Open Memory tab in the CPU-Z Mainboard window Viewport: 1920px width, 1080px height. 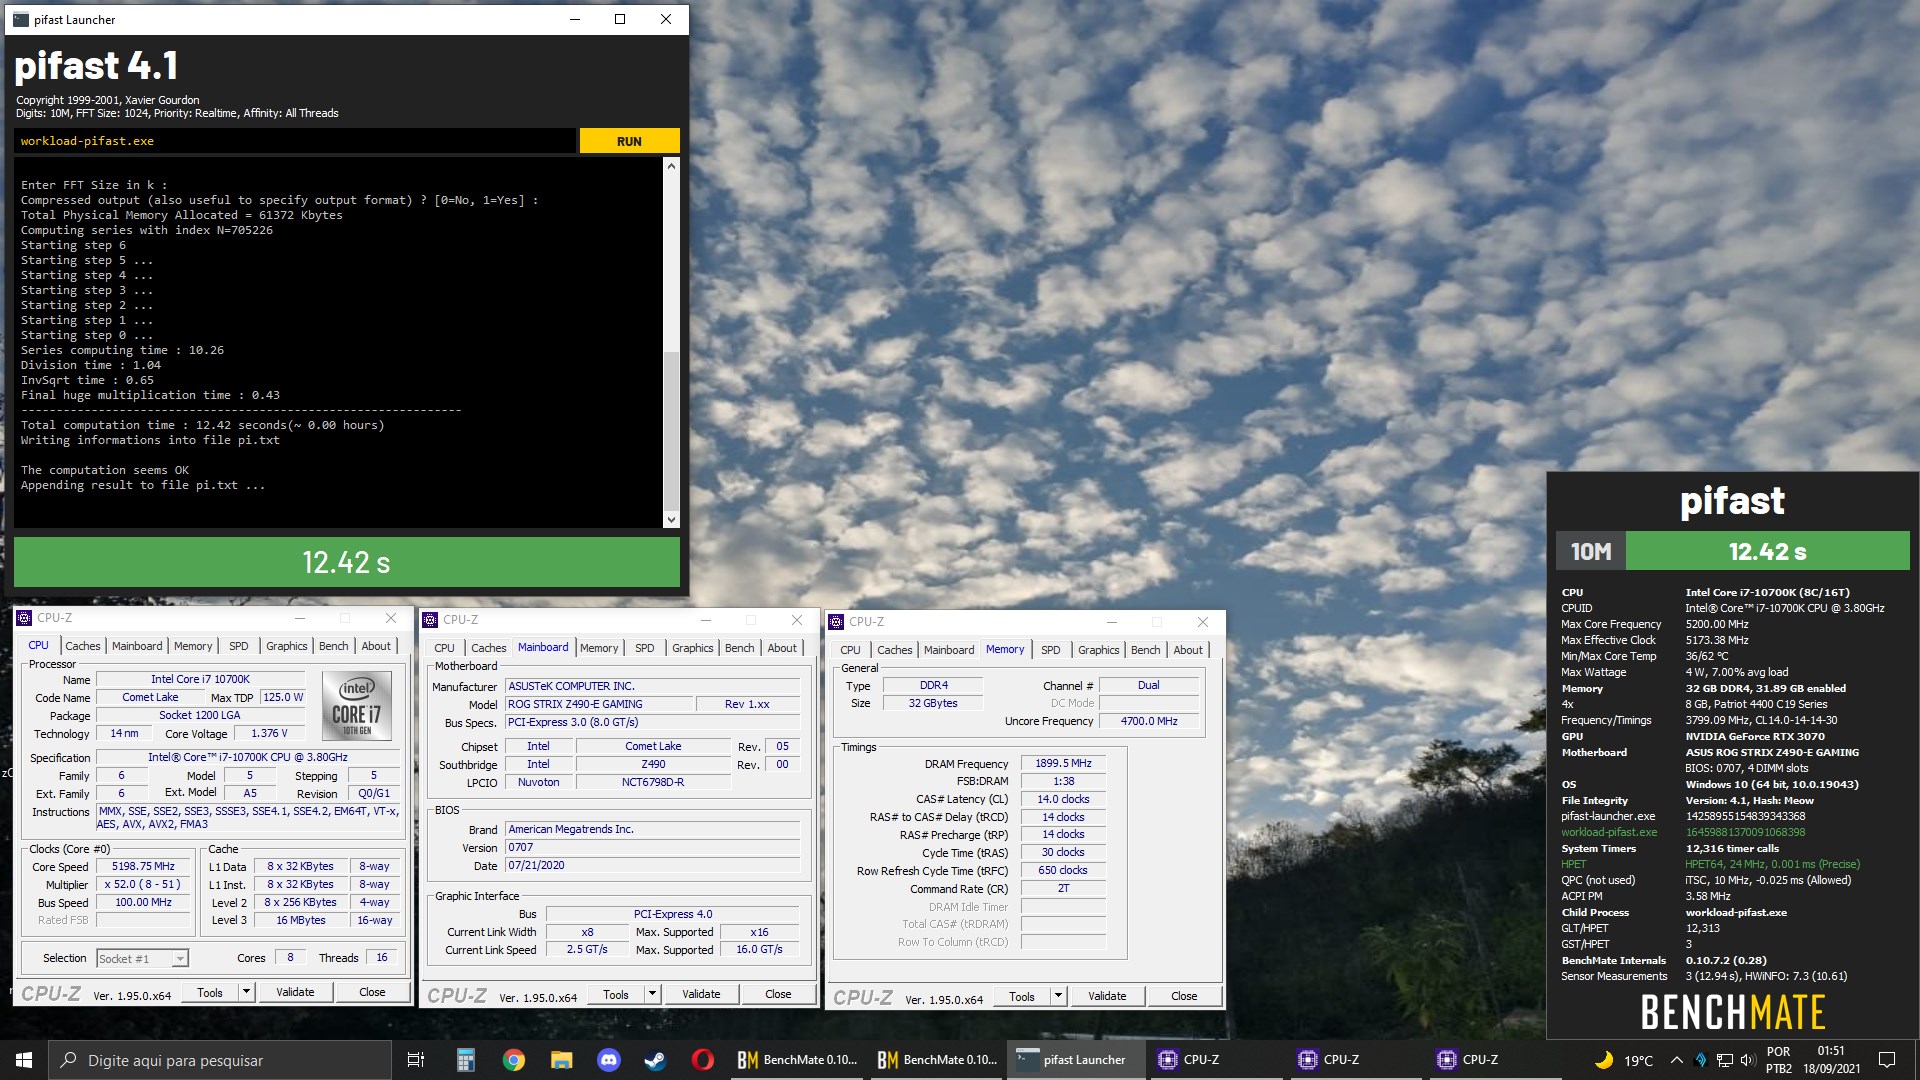[599, 648]
